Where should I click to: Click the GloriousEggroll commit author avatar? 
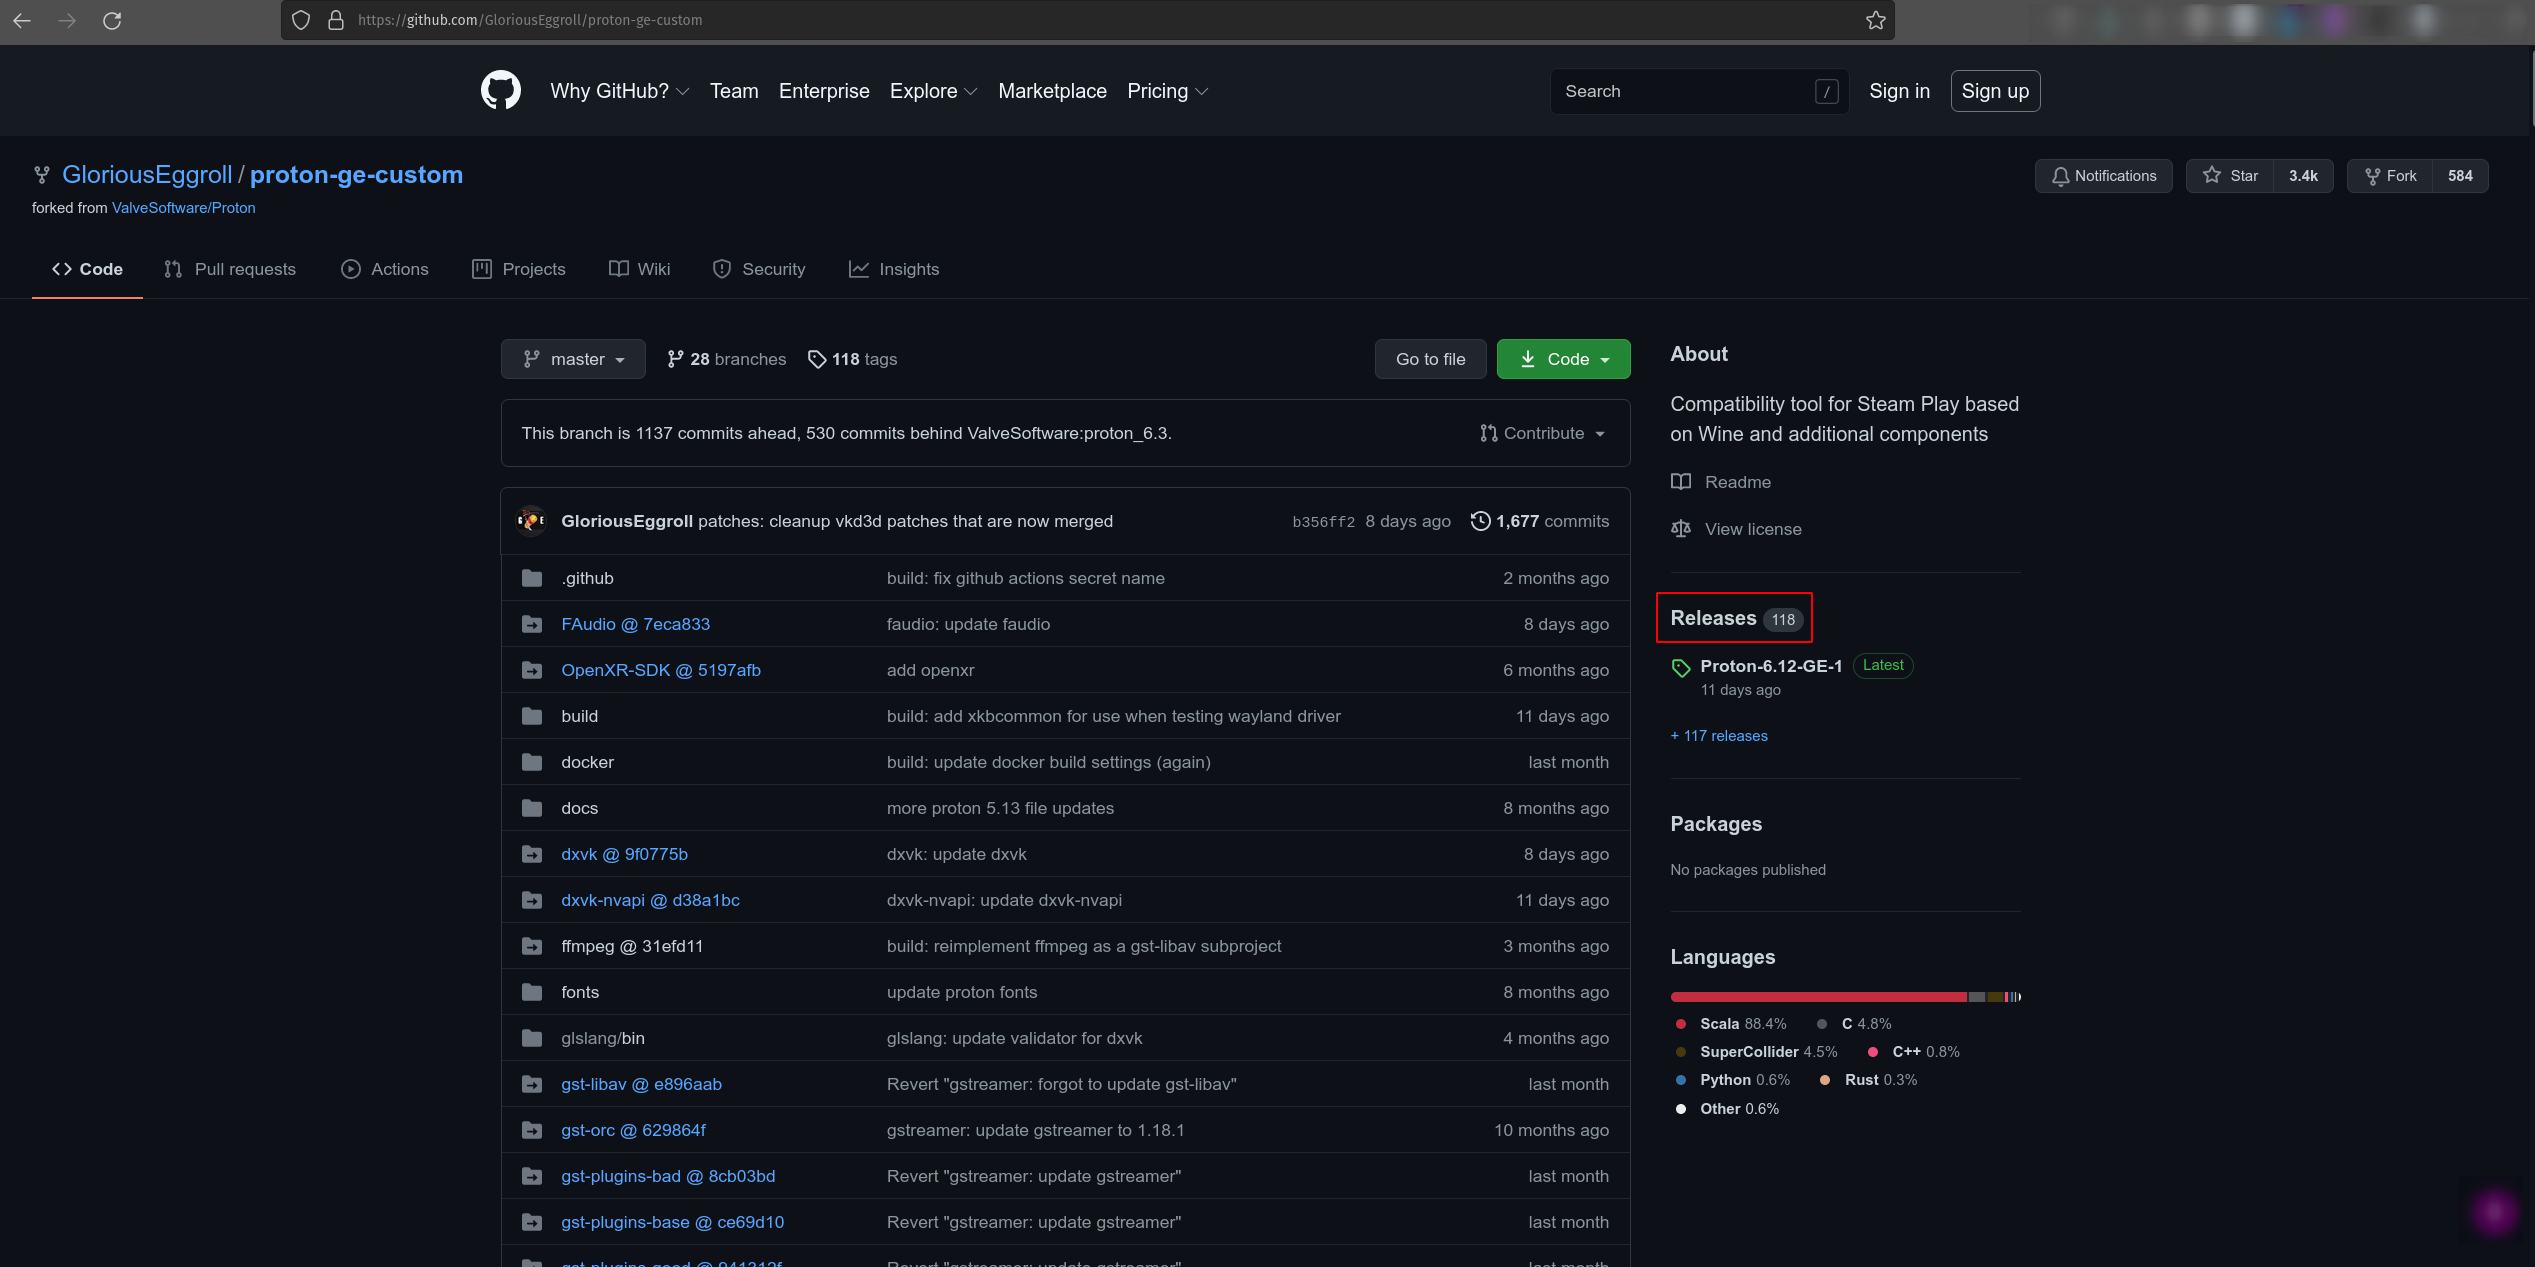click(x=531, y=521)
